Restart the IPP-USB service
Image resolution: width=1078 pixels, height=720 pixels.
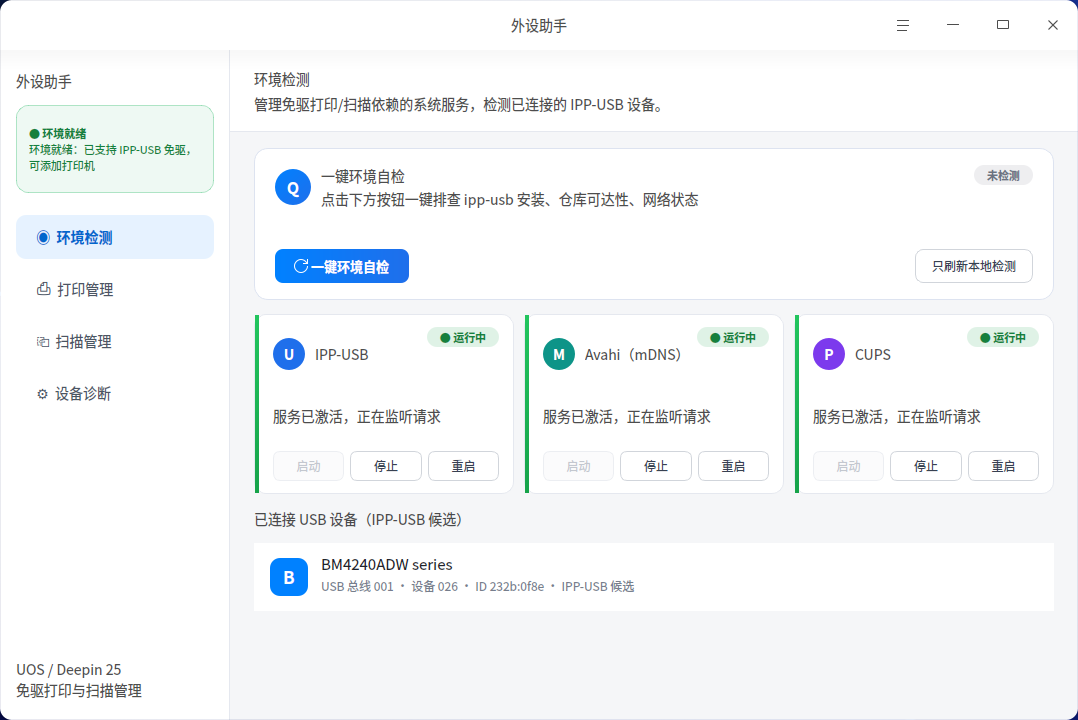coord(463,466)
